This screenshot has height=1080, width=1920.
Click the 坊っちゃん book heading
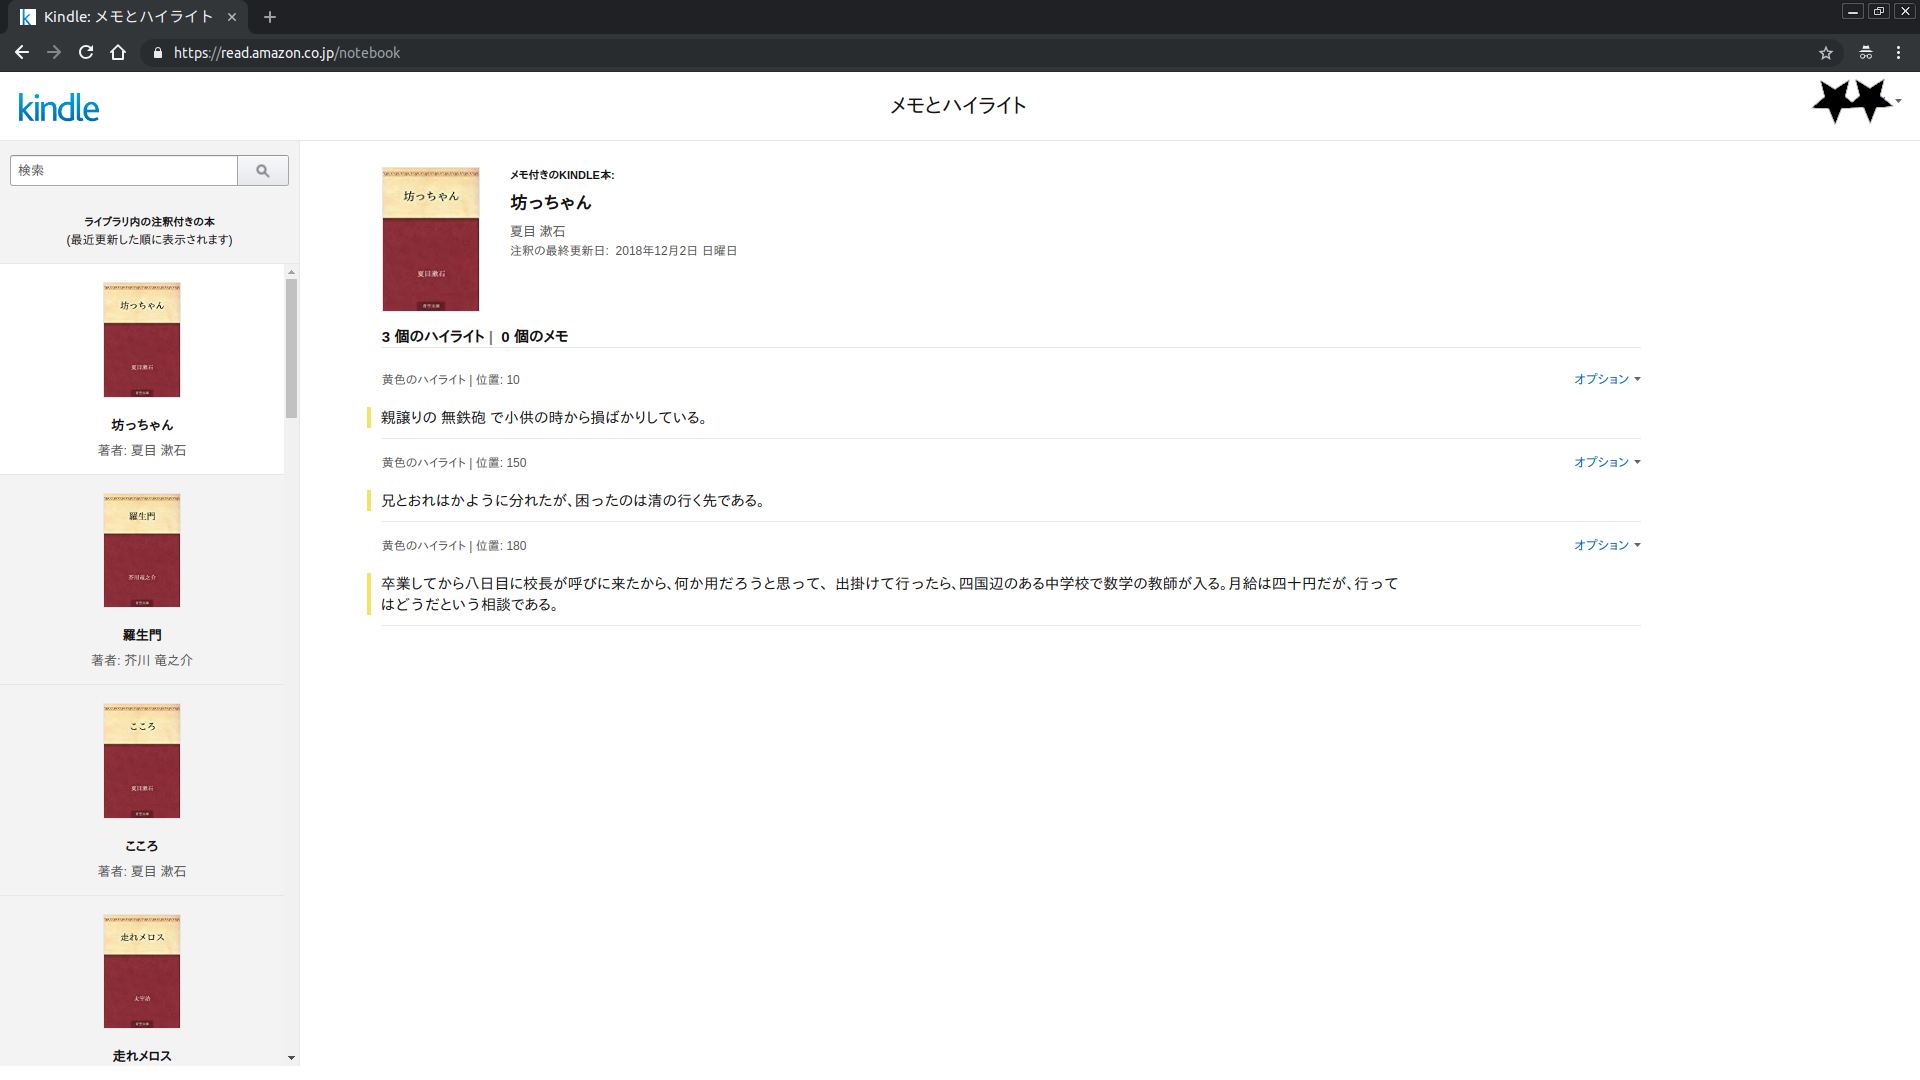point(551,202)
